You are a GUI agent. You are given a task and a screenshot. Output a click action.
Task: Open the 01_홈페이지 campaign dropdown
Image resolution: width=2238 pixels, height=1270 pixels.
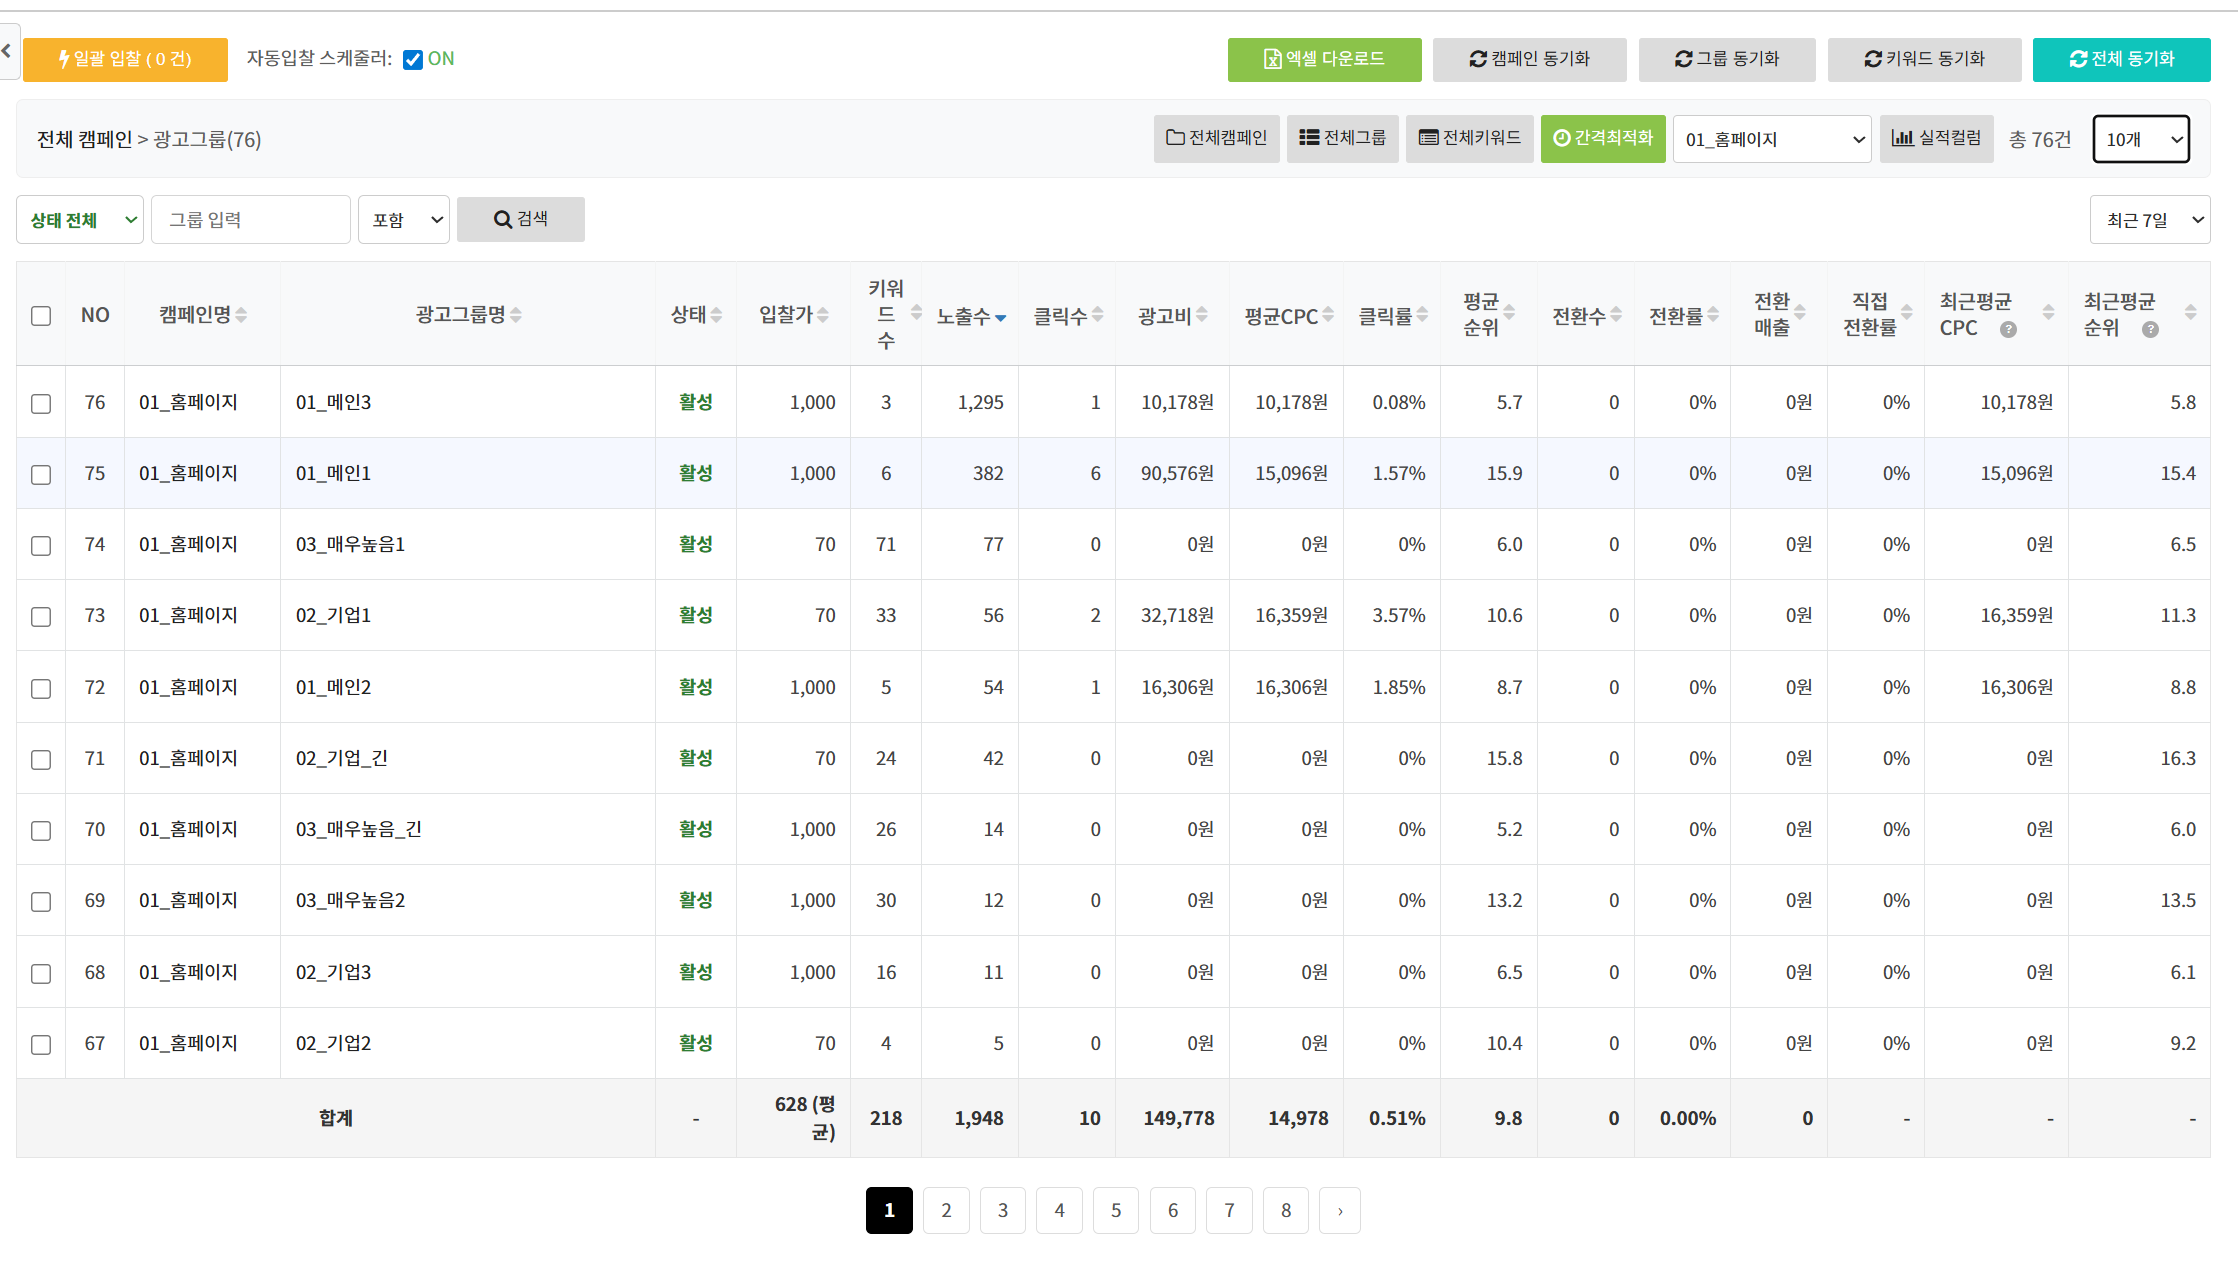1771,139
